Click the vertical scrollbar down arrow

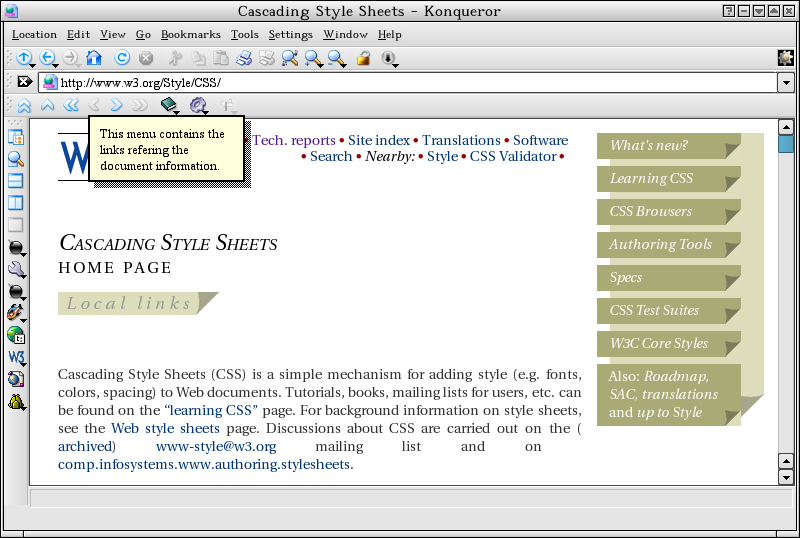click(786, 477)
